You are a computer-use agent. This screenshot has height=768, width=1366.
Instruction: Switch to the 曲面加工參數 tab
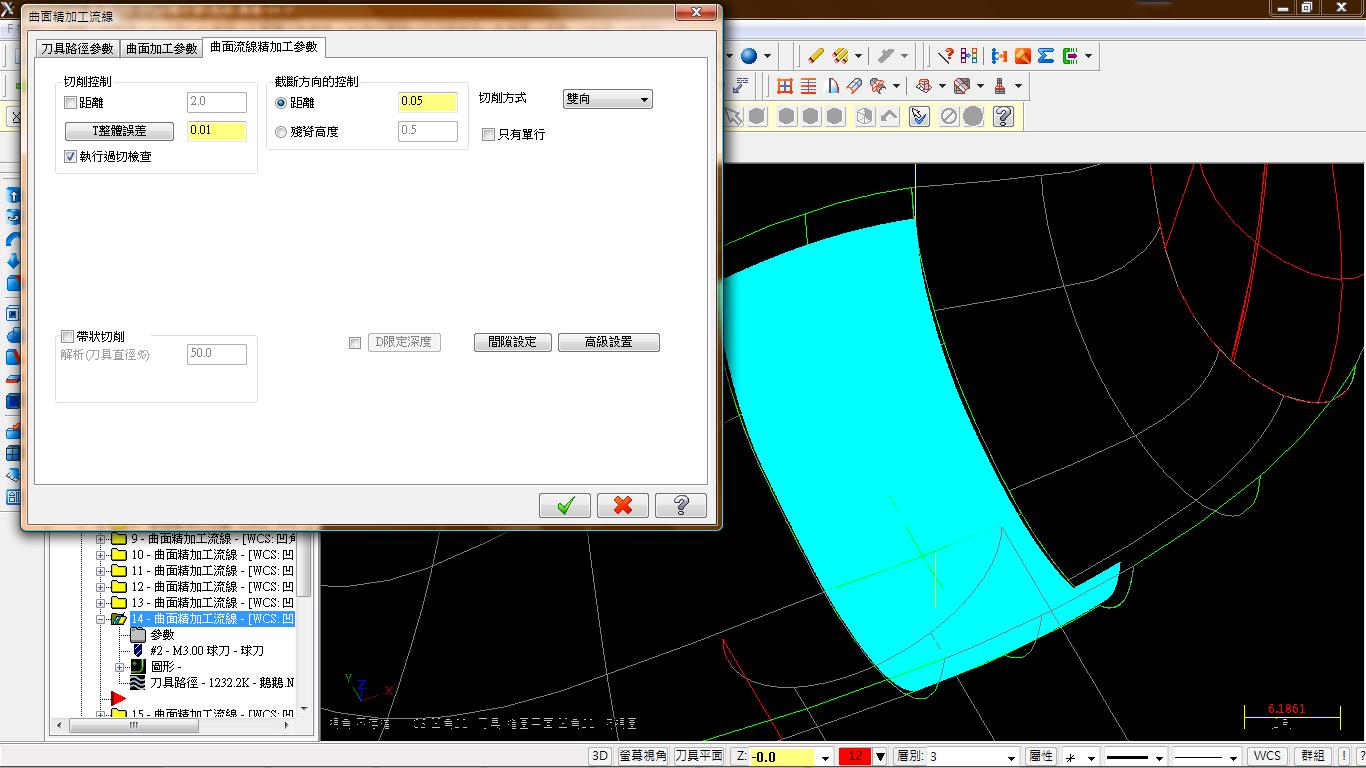pyautogui.click(x=161, y=49)
